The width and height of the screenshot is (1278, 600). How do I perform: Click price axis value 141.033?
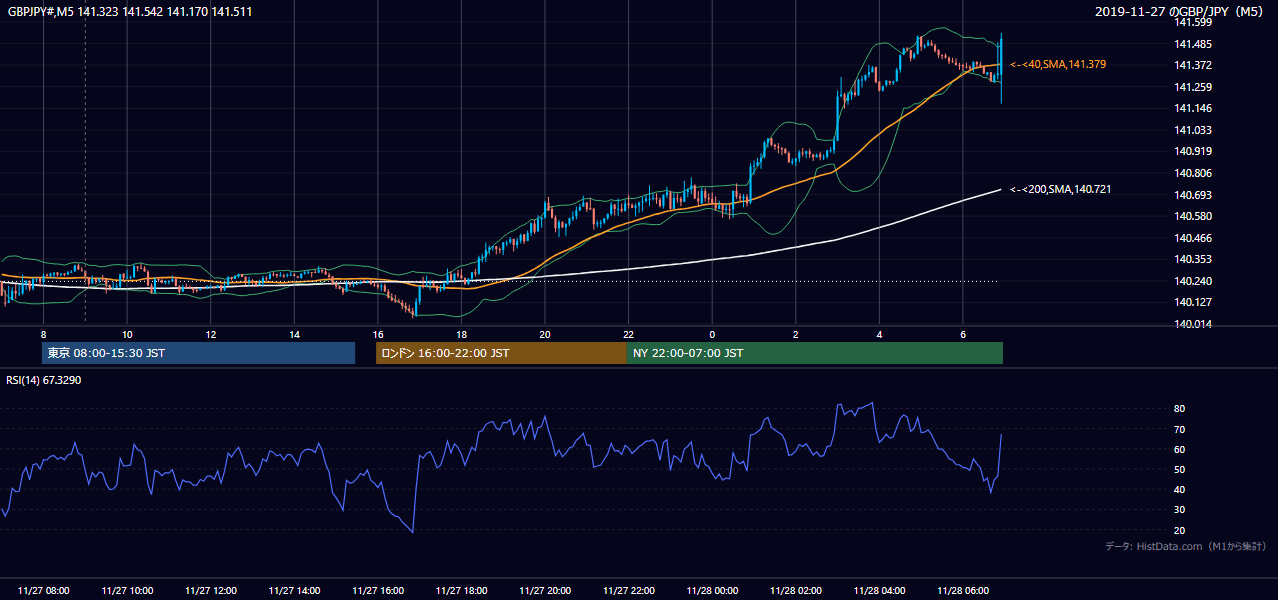coord(1192,130)
